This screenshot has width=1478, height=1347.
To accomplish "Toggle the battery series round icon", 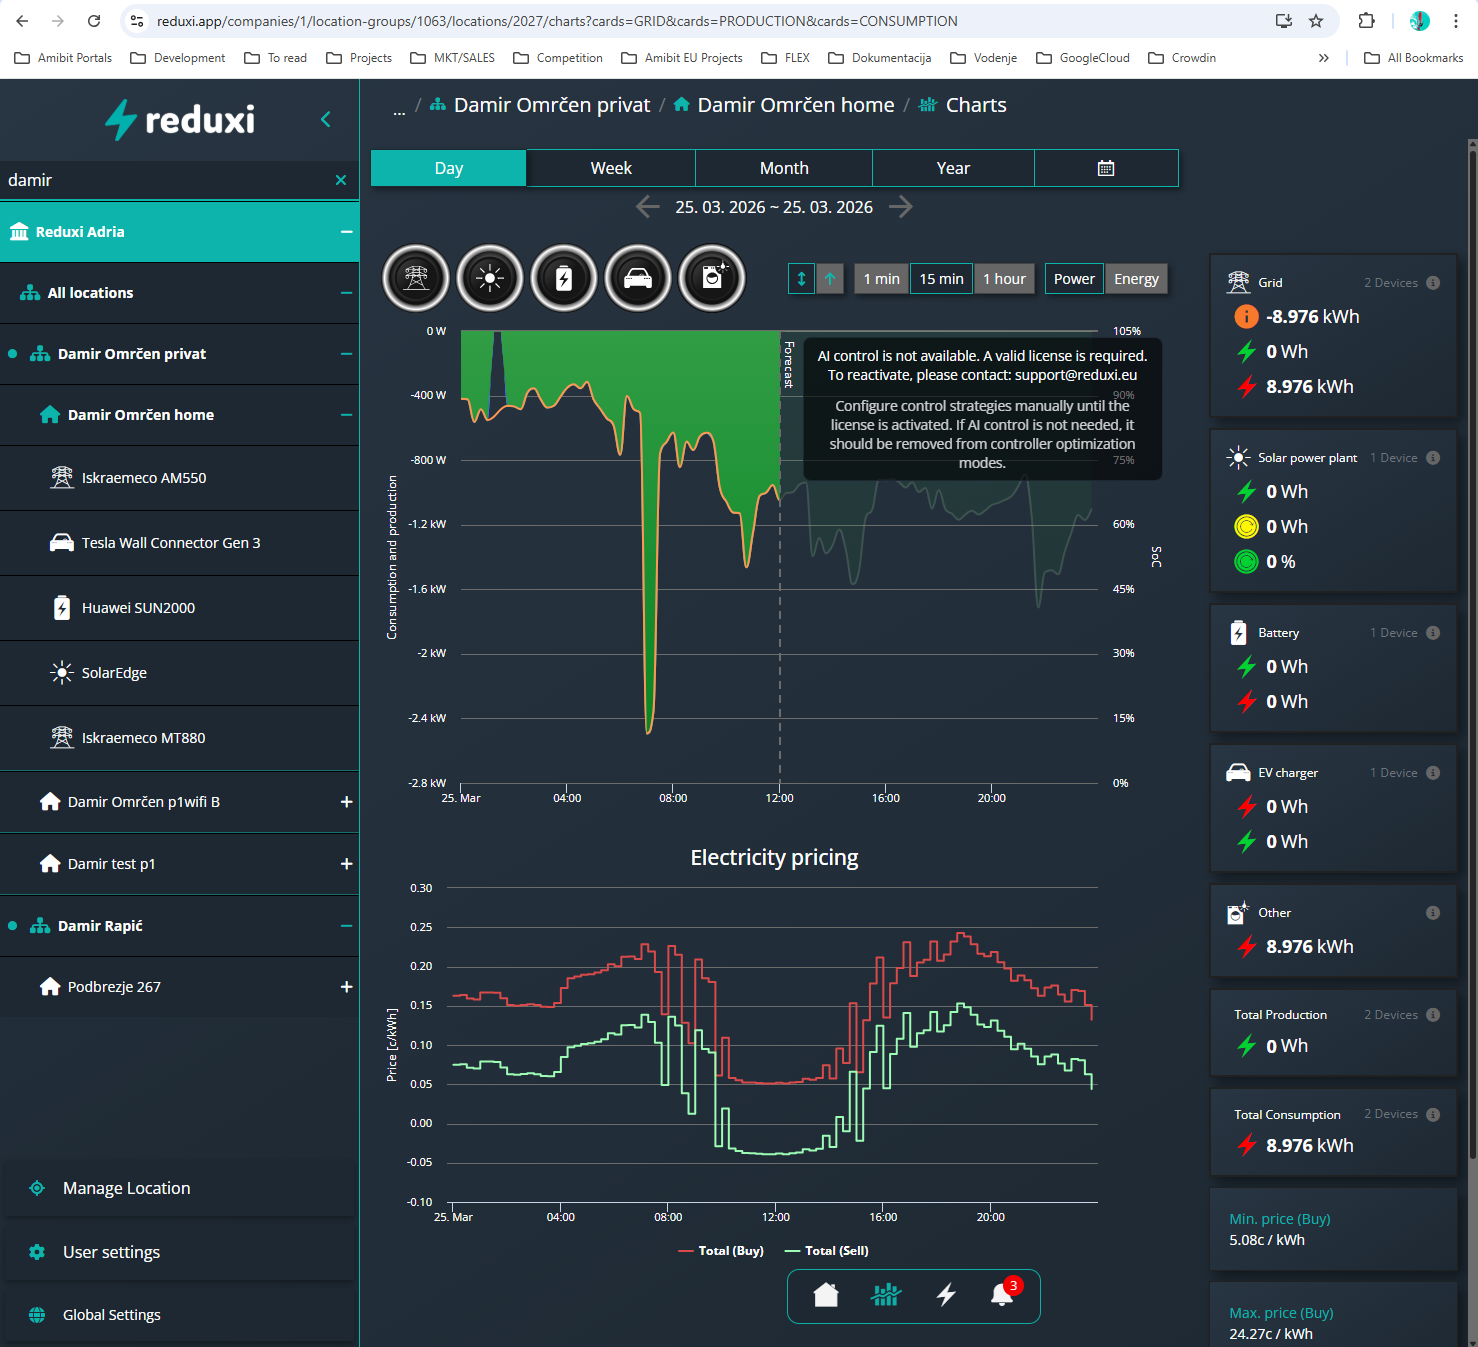I will coord(564,278).
